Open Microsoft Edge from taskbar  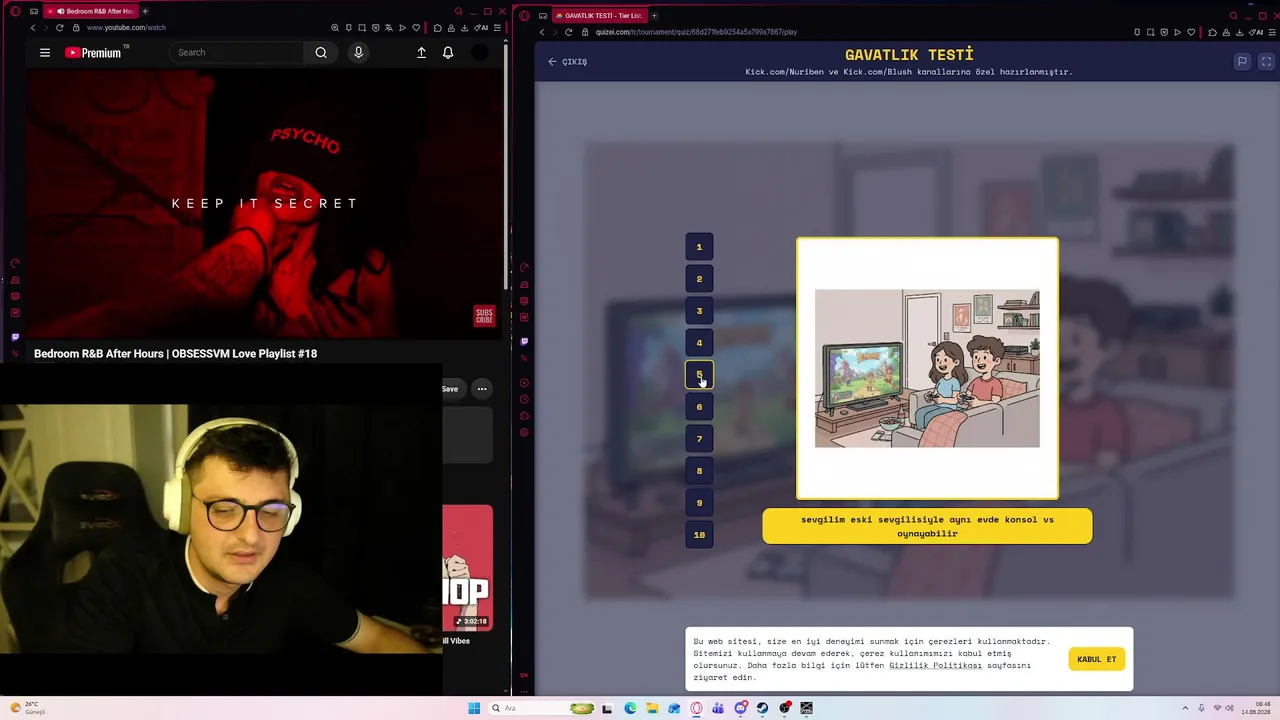[630, 709]
